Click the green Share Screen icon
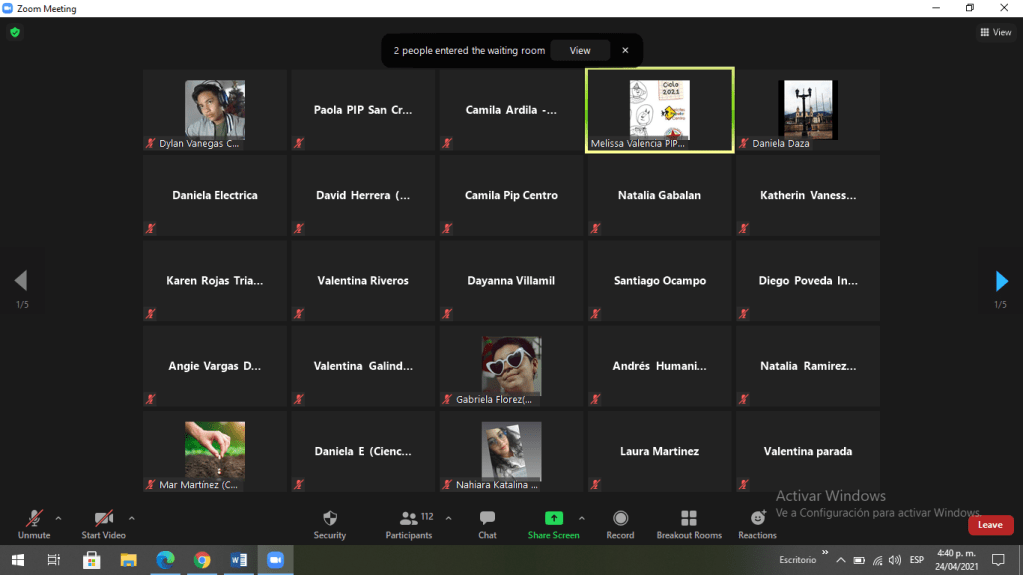 553,518
